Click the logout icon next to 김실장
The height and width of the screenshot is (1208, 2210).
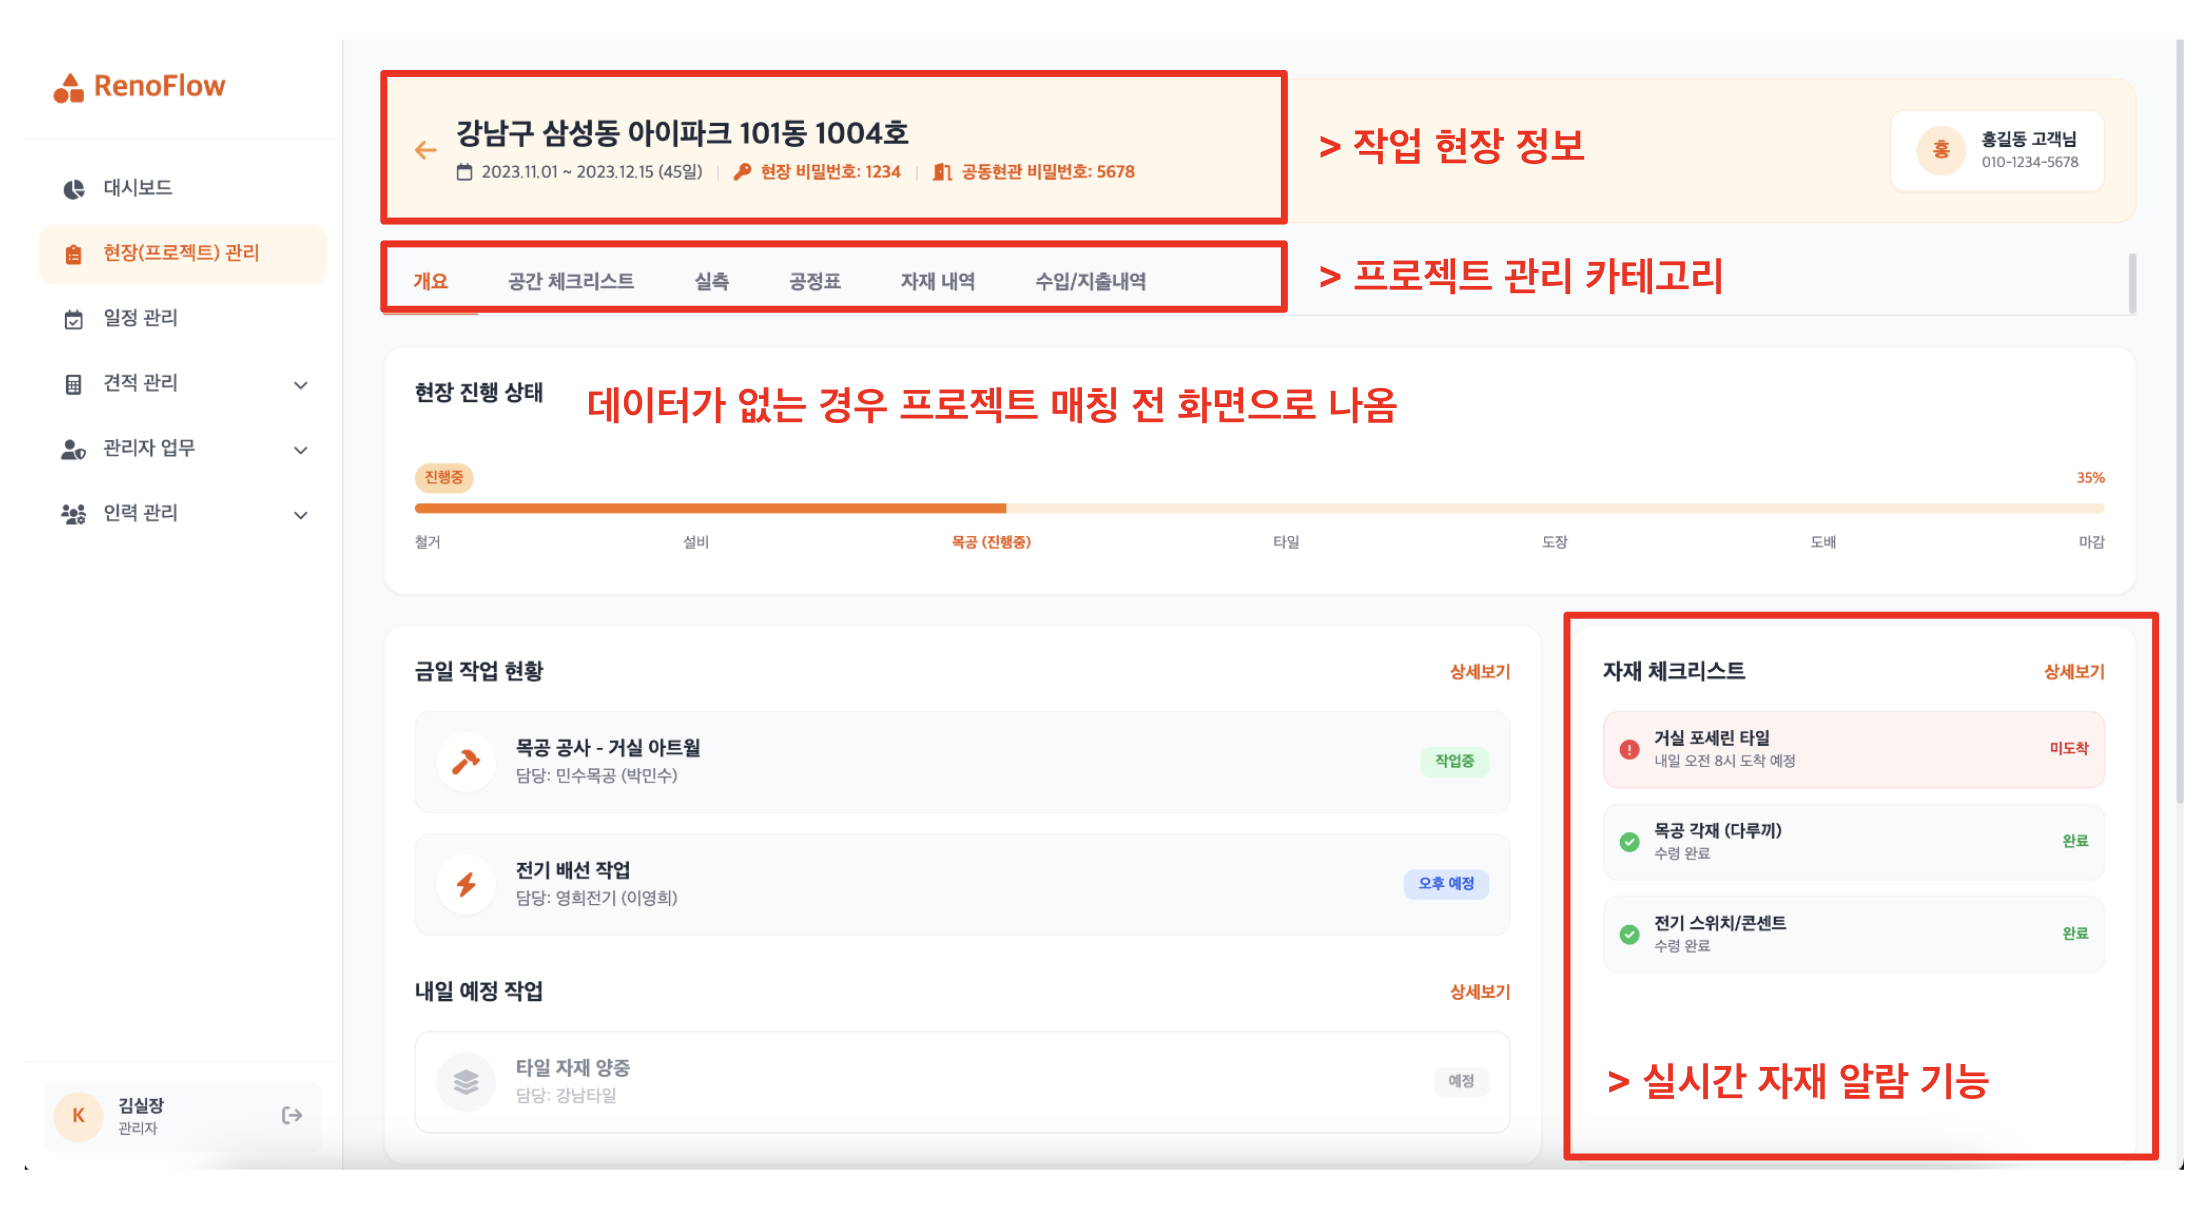(292, 1115)
